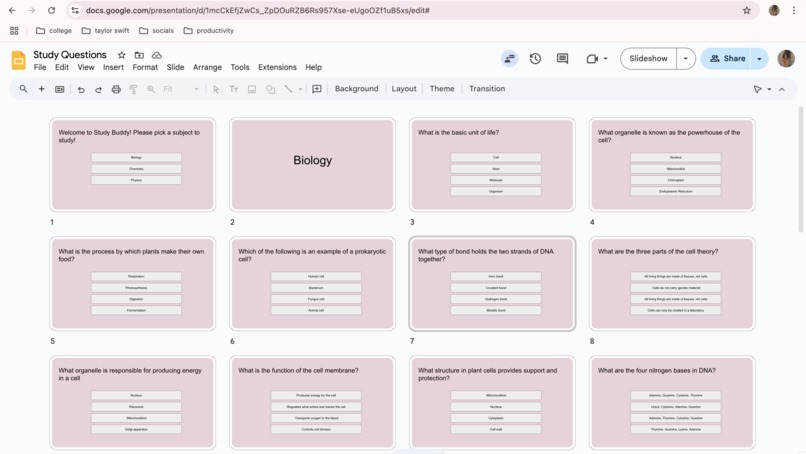Image resolution: width=806 pixels, height=454 pixels.
Task: Open the Background settings
Action: [356, 88]
